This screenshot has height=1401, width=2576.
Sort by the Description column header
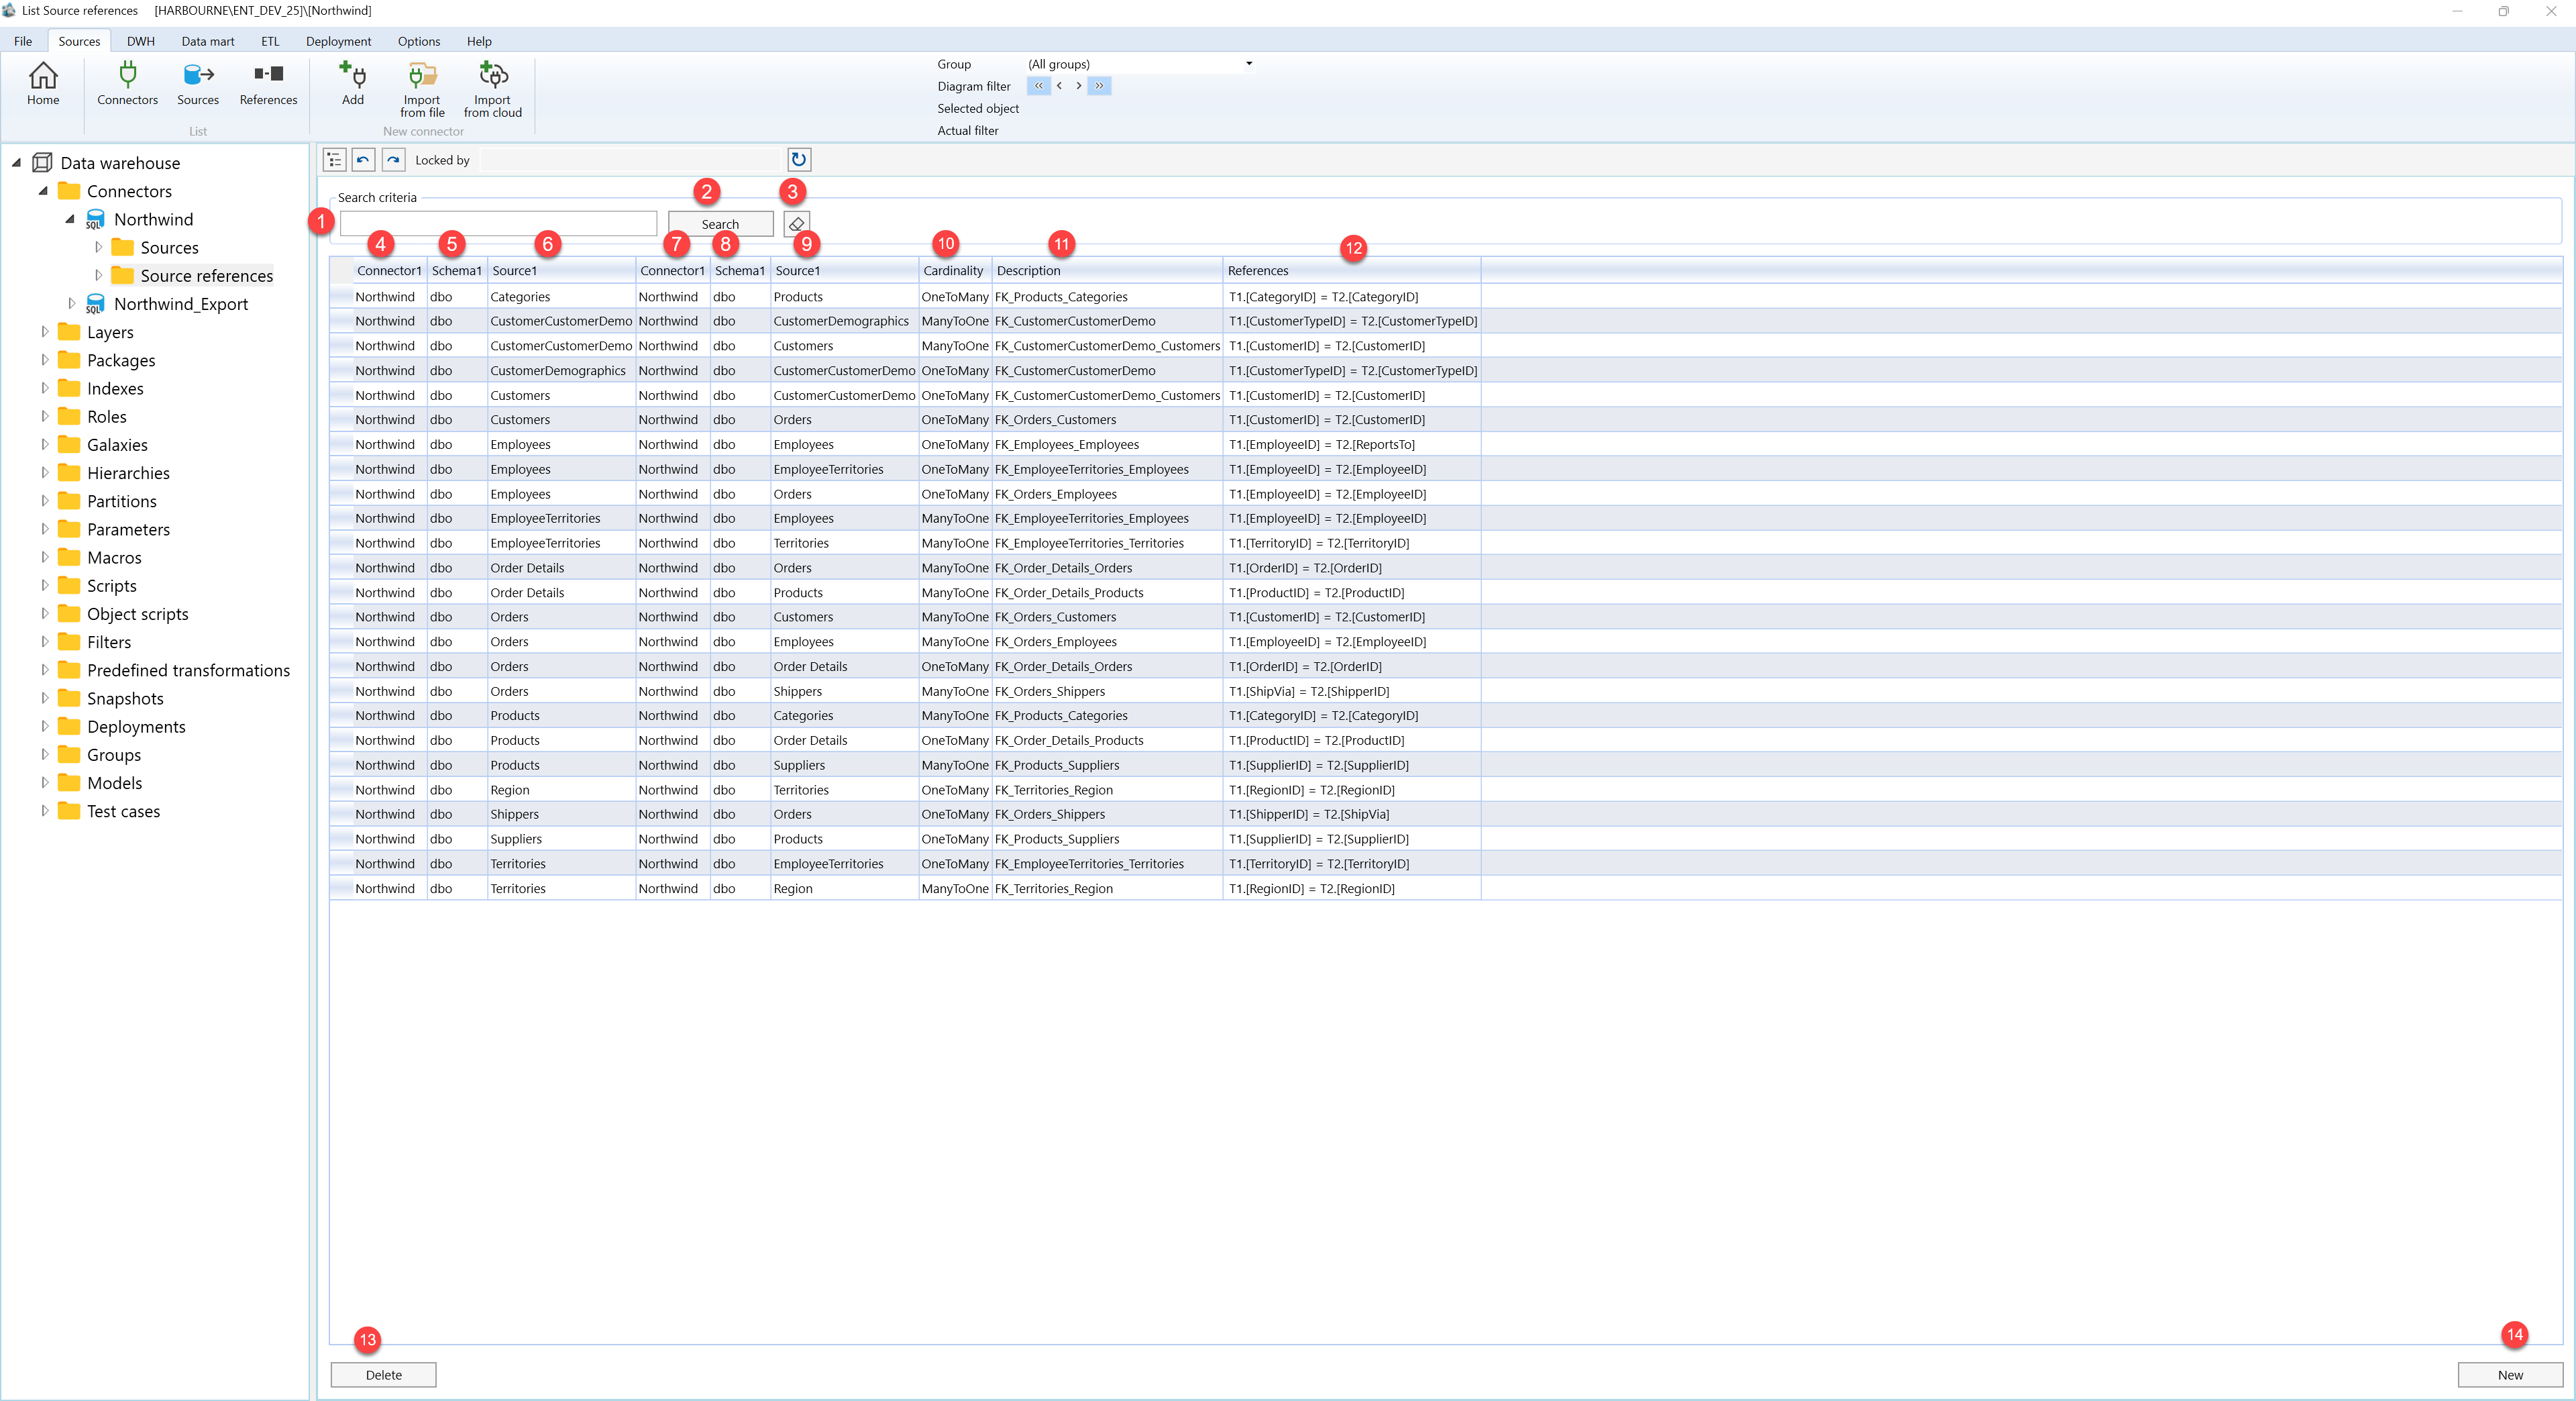click(1107, 270)
